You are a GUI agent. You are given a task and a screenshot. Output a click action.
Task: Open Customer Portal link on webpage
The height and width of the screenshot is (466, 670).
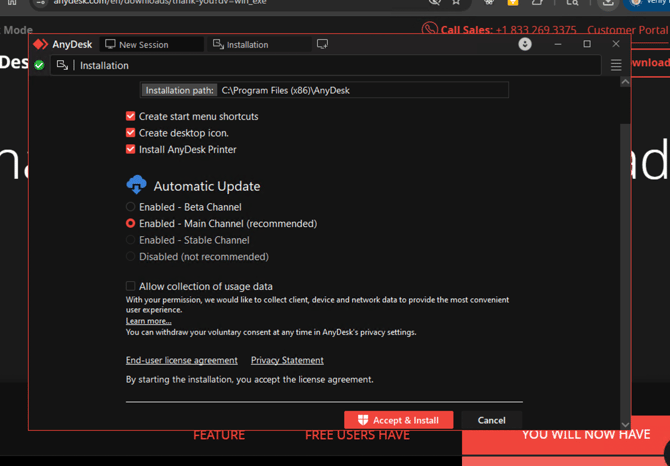coord(627,30)
